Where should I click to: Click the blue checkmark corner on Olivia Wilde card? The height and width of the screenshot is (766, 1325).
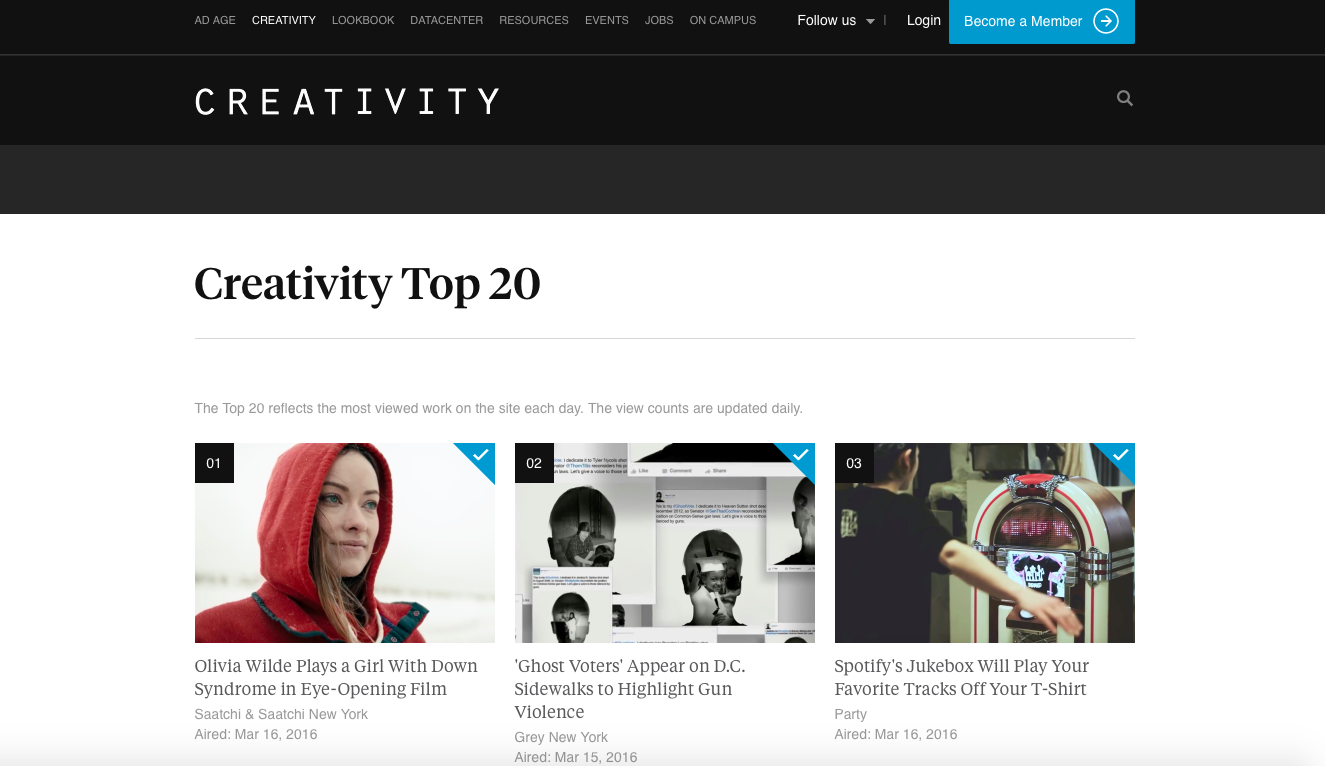(481, 456)
